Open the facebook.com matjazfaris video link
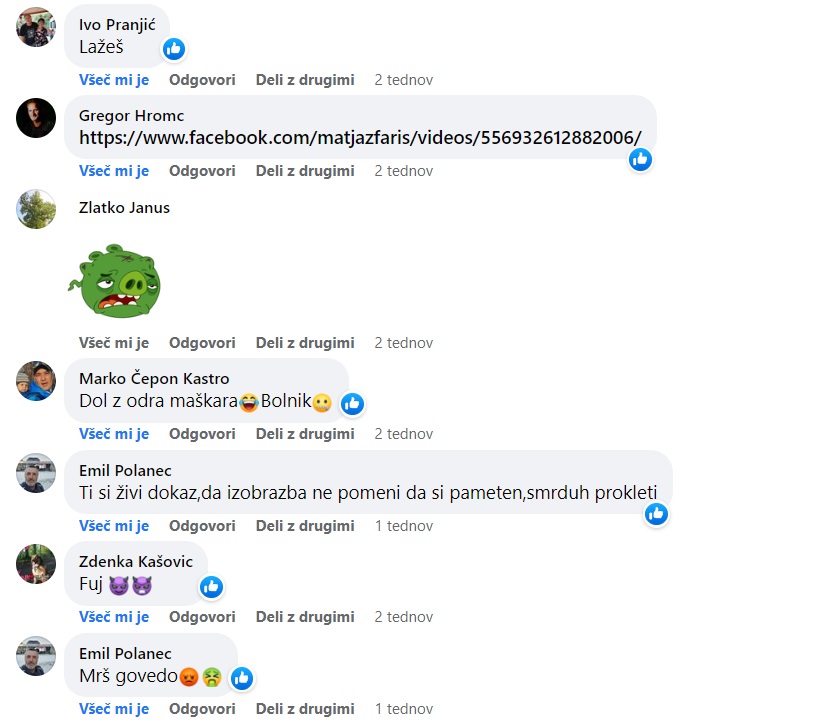The width and height of the screenshot is (840, 722). (360, 138)
